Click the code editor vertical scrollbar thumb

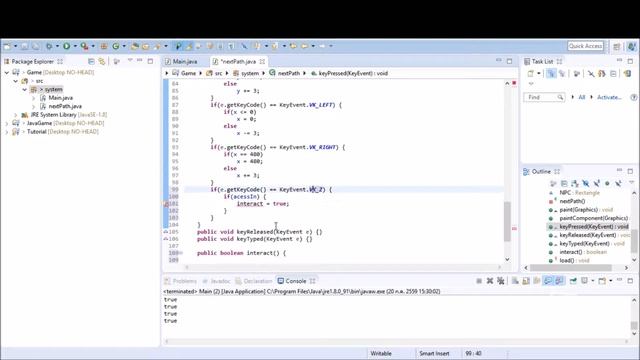(507, 221)
